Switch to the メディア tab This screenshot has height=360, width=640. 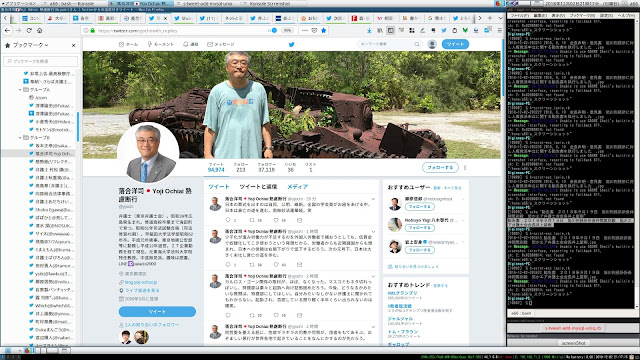click(297, 187)
